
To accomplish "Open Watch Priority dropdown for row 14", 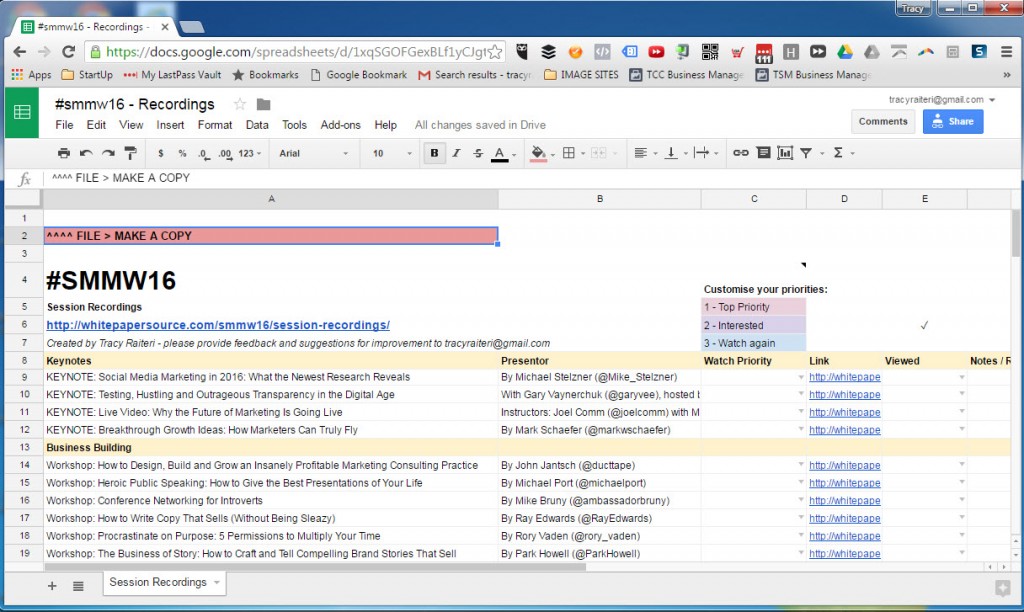I will pyautogui.click(x=801, y=464).
